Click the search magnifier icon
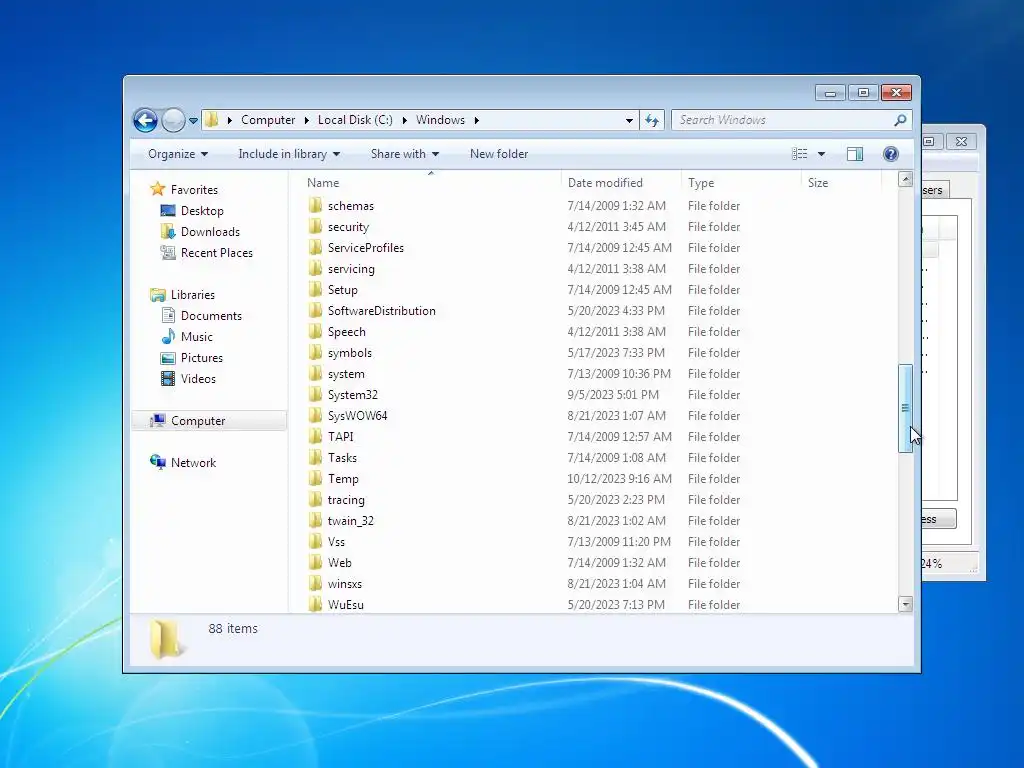Screen dimensions: 1024x768 pos(900,120)
